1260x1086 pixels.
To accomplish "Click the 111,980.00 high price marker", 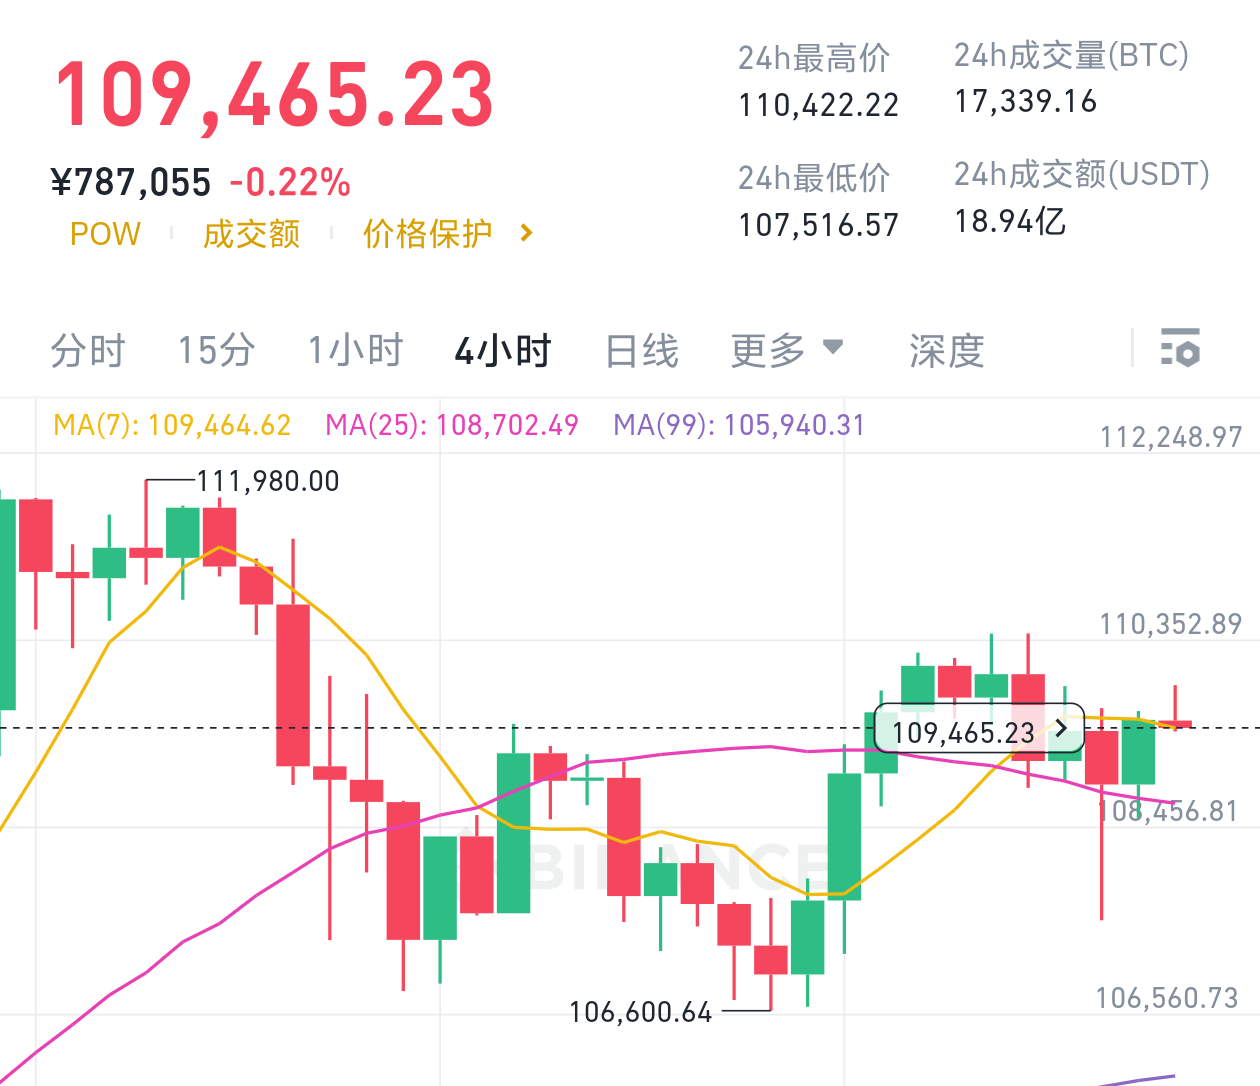I will point(268,481).
